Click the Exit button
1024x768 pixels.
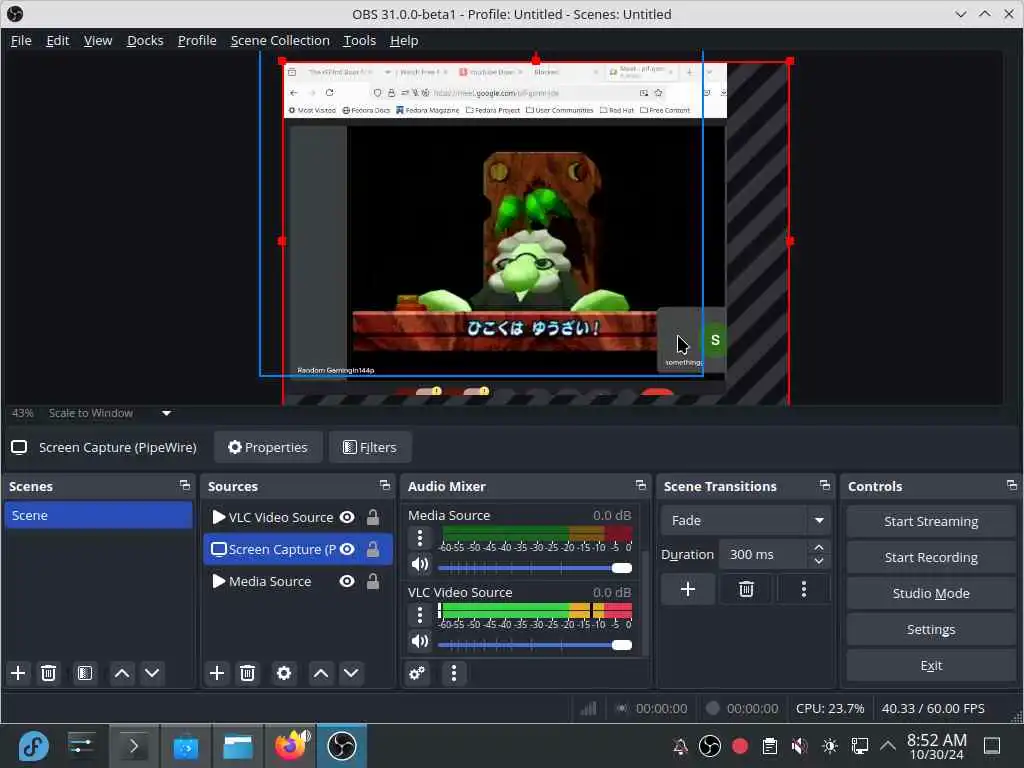pyautogui.click(x=931, y=665)
